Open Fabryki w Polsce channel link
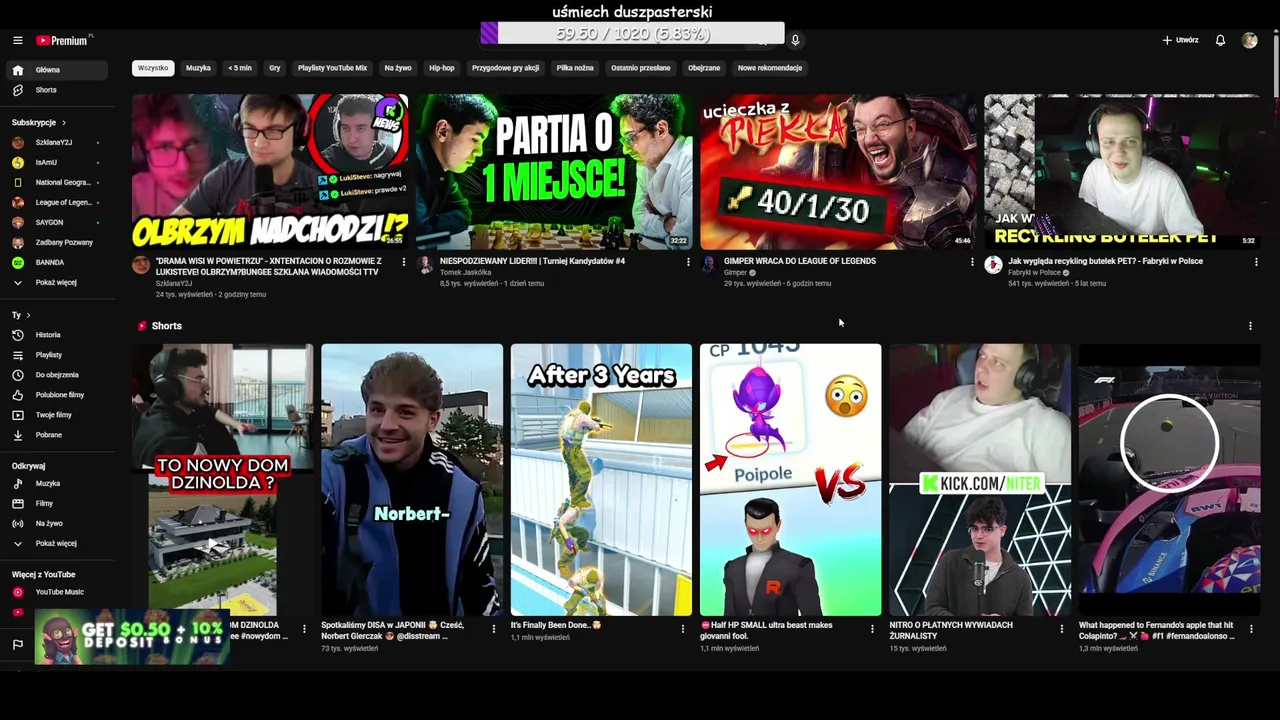The height and width of the screenshot is (720, 1280). tap(1034, 272)
